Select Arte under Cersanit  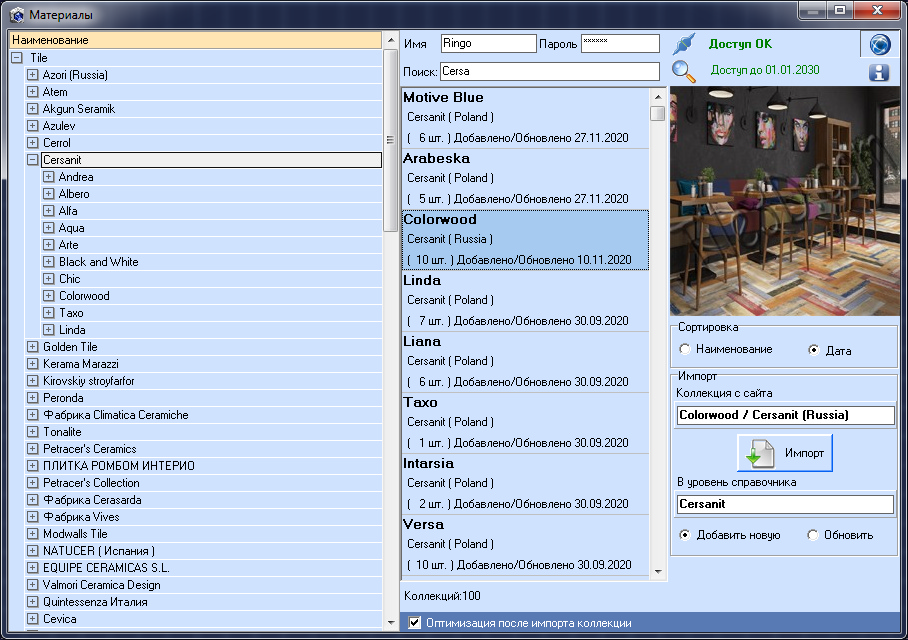coord(68,244)
